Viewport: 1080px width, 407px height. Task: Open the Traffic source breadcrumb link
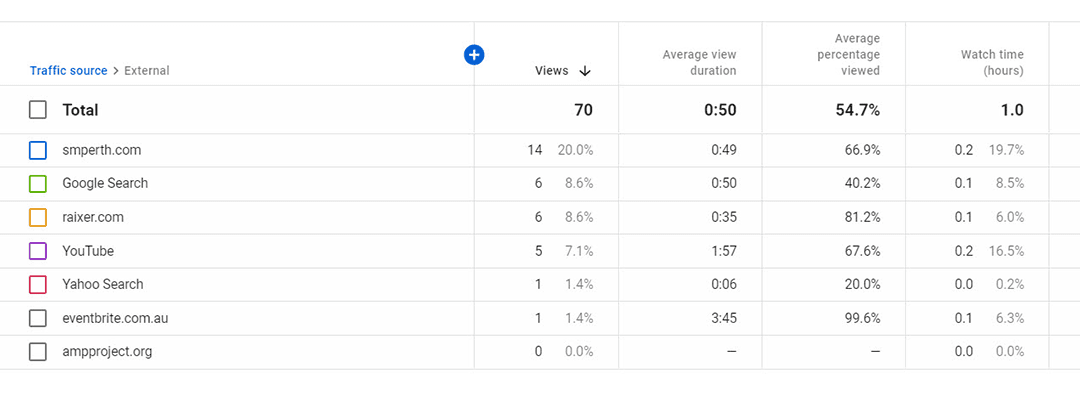pyautogui.click(x=68, y=70)
